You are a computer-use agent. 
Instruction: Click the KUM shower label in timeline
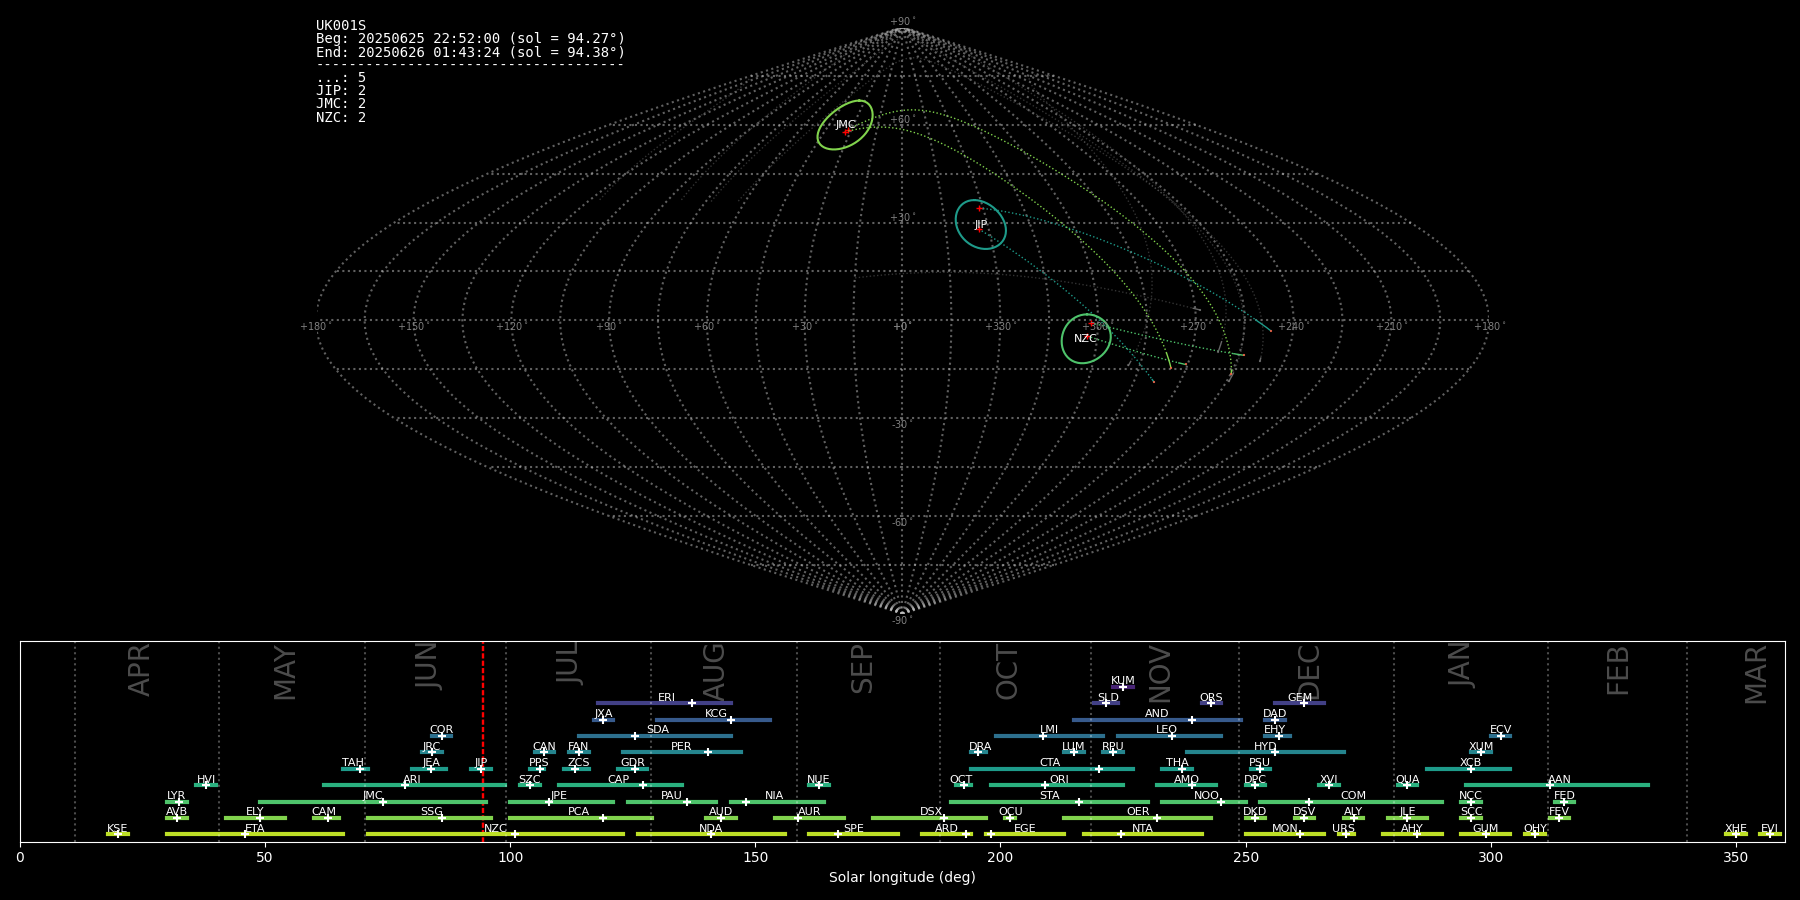pyautogui.click(x=1123, y=680)
